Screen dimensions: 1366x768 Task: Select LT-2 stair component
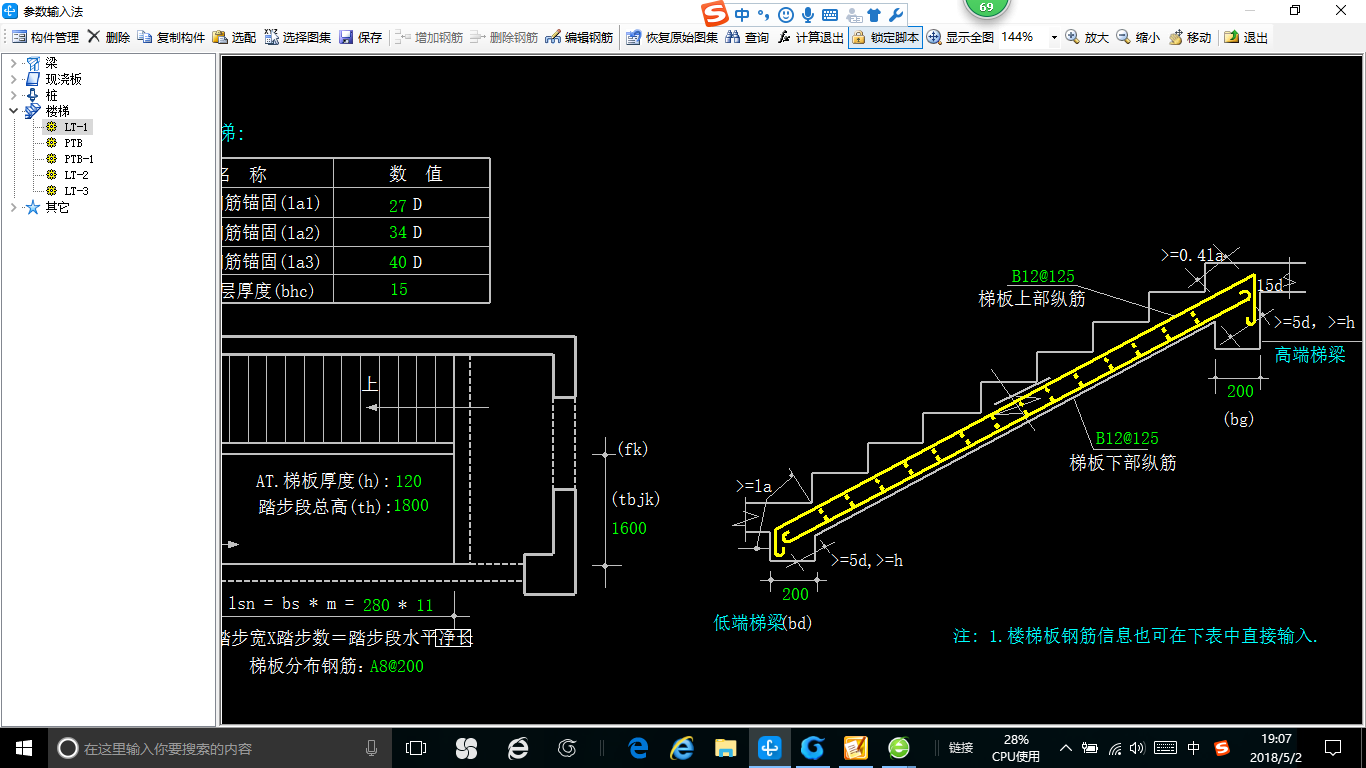[x=77, y=175]
